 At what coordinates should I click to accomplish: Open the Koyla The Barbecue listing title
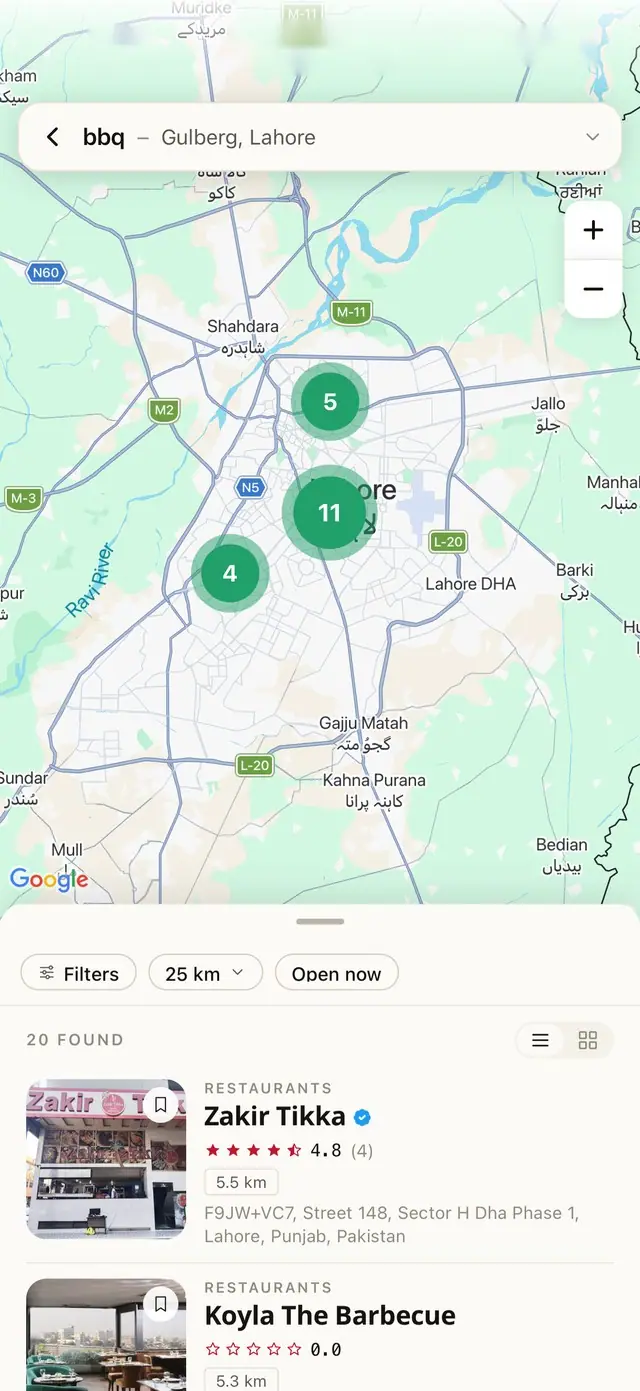point(330,1315)
